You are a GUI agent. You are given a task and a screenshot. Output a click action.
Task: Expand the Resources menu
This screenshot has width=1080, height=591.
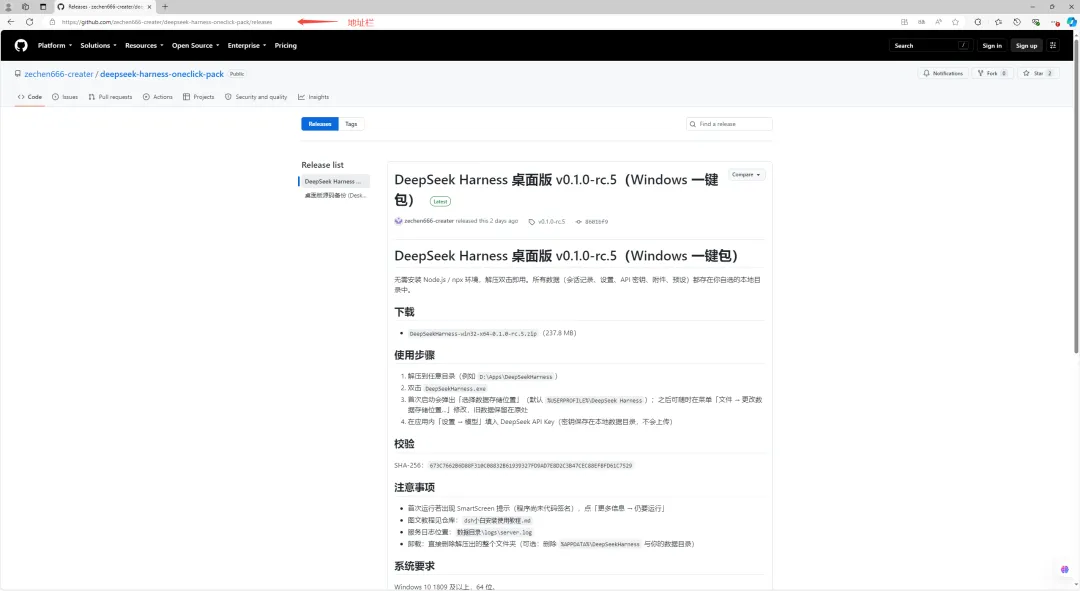coord(144,45)
